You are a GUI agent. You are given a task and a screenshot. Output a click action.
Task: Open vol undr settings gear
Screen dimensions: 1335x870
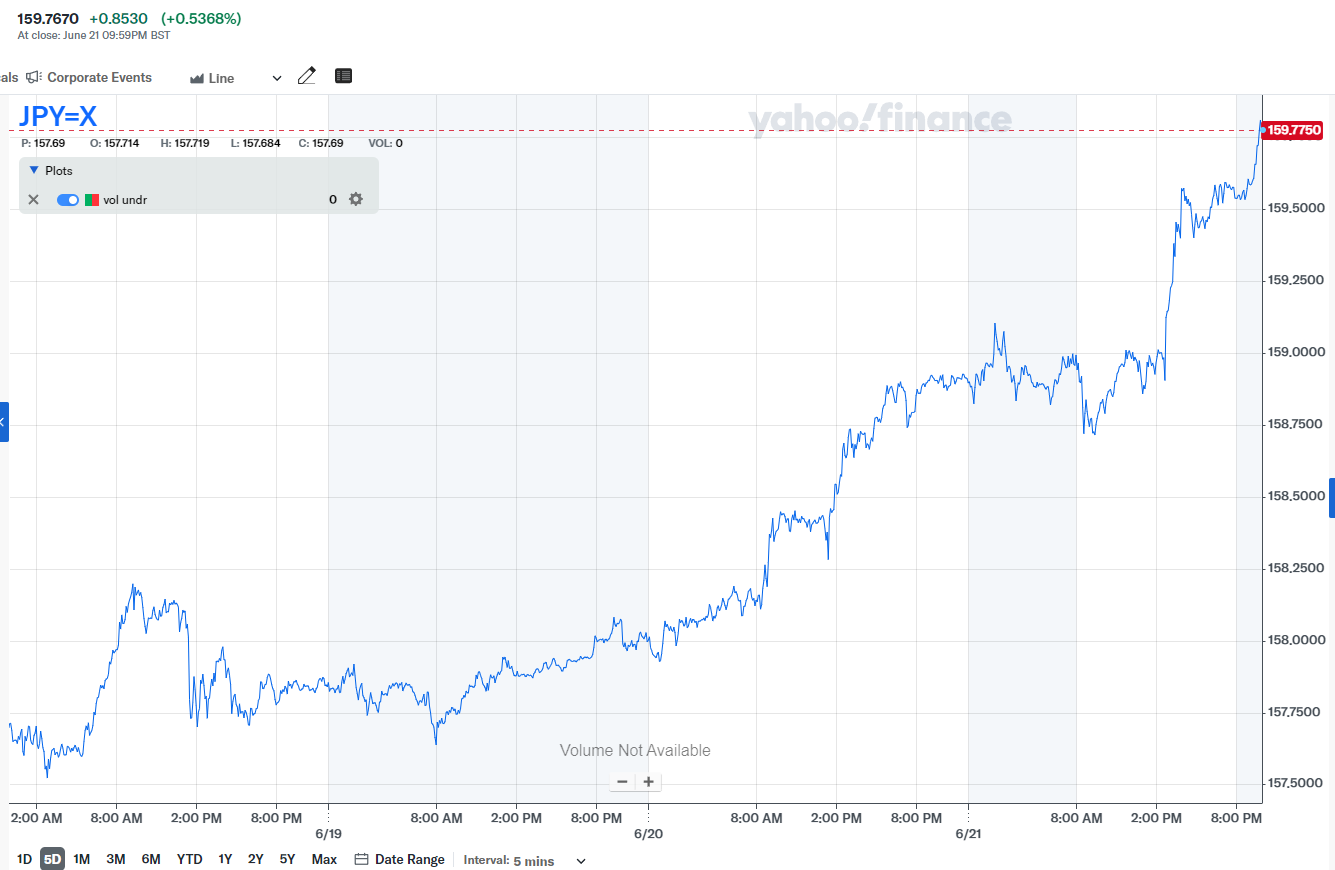point(356,200)
